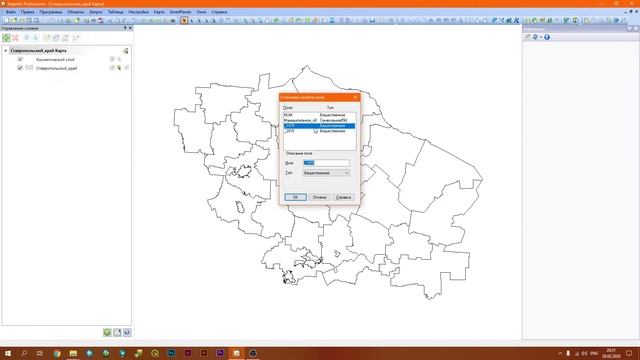
Task: Toggle editable icon for Косметический слой
Action: tap(112, 59)
